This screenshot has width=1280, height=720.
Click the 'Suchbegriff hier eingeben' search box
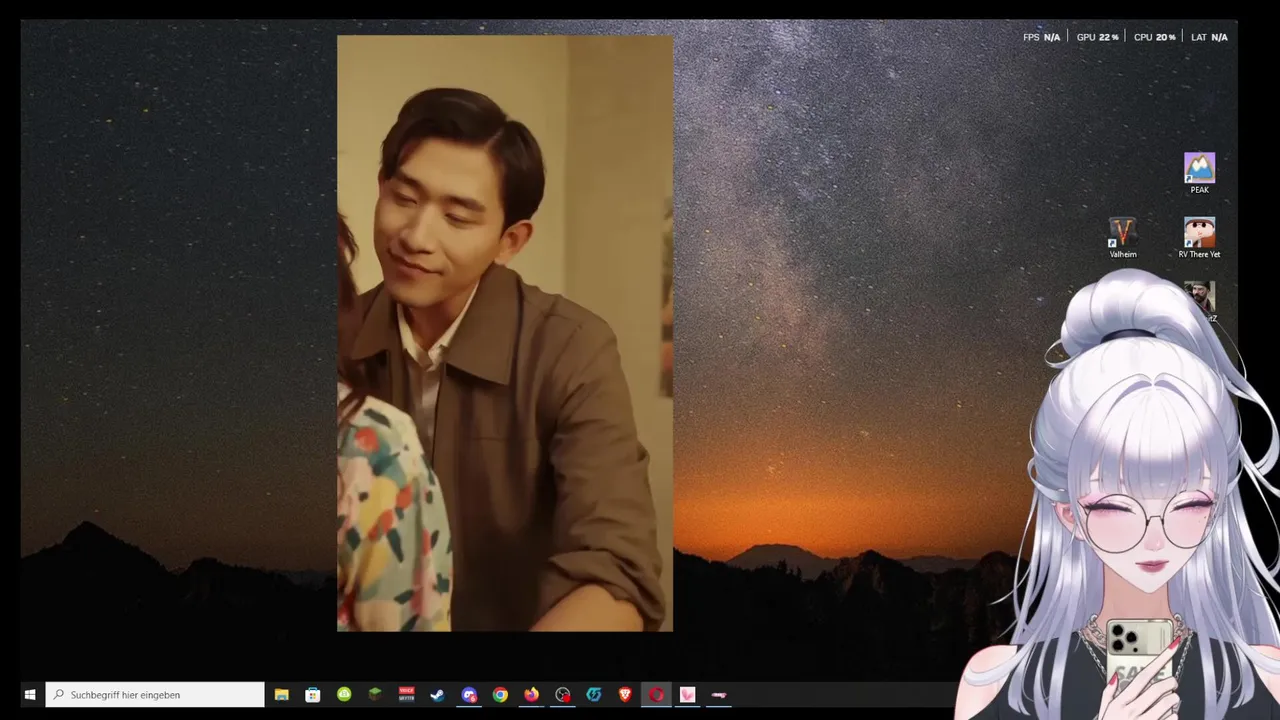click(155, 695)
